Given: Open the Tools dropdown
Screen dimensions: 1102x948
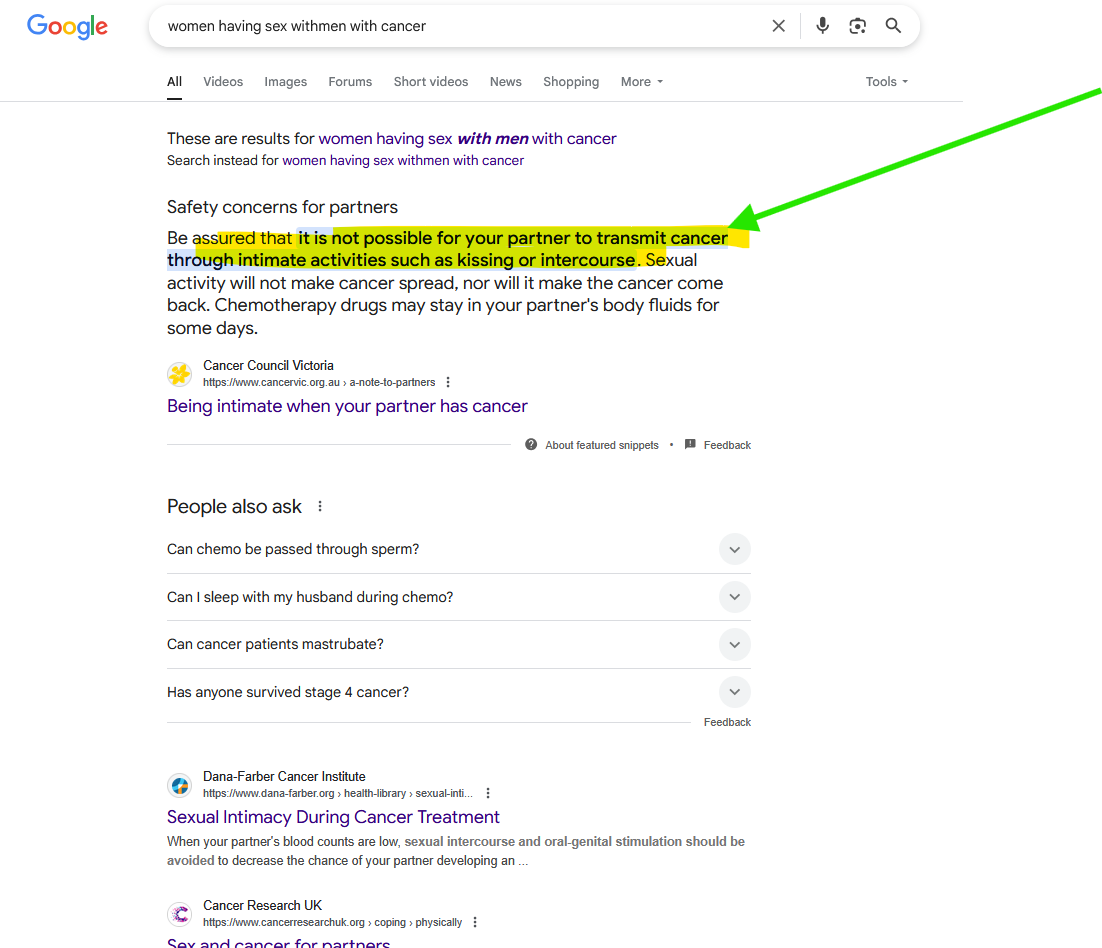Looking at the screenshot, I should click(886, 82).
